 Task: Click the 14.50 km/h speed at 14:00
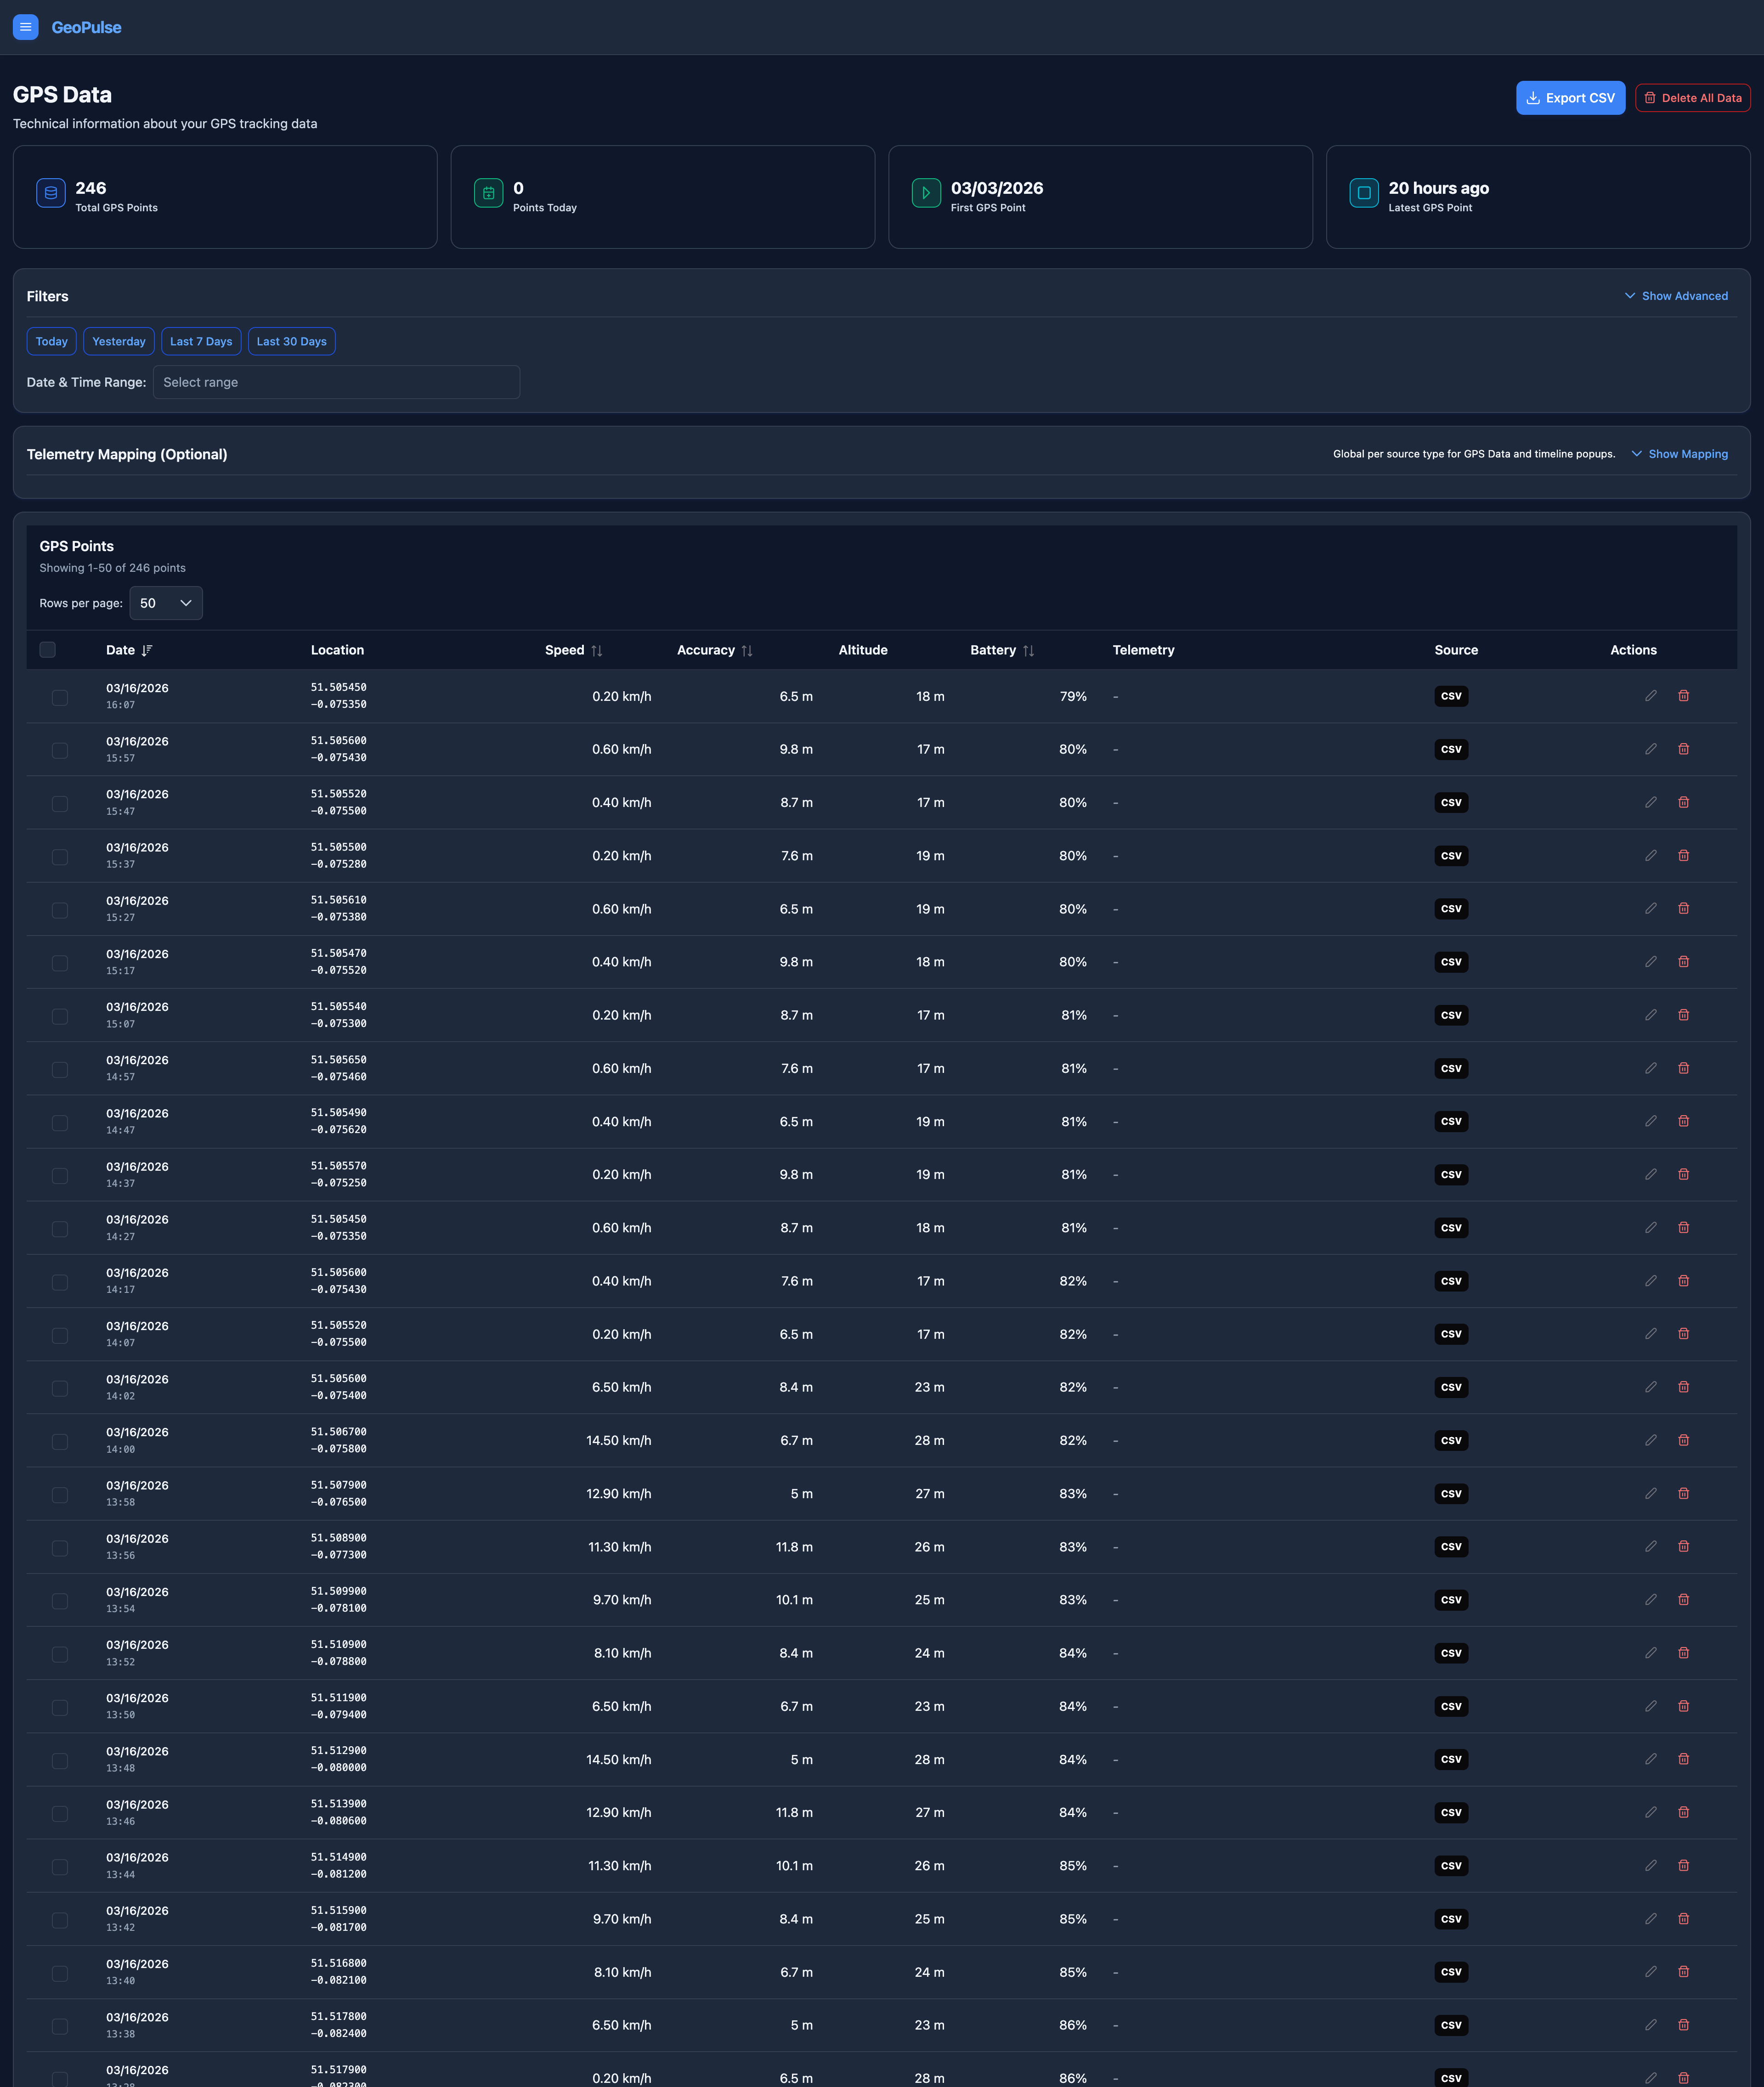pyautogui.click(x=618, y=1440)
